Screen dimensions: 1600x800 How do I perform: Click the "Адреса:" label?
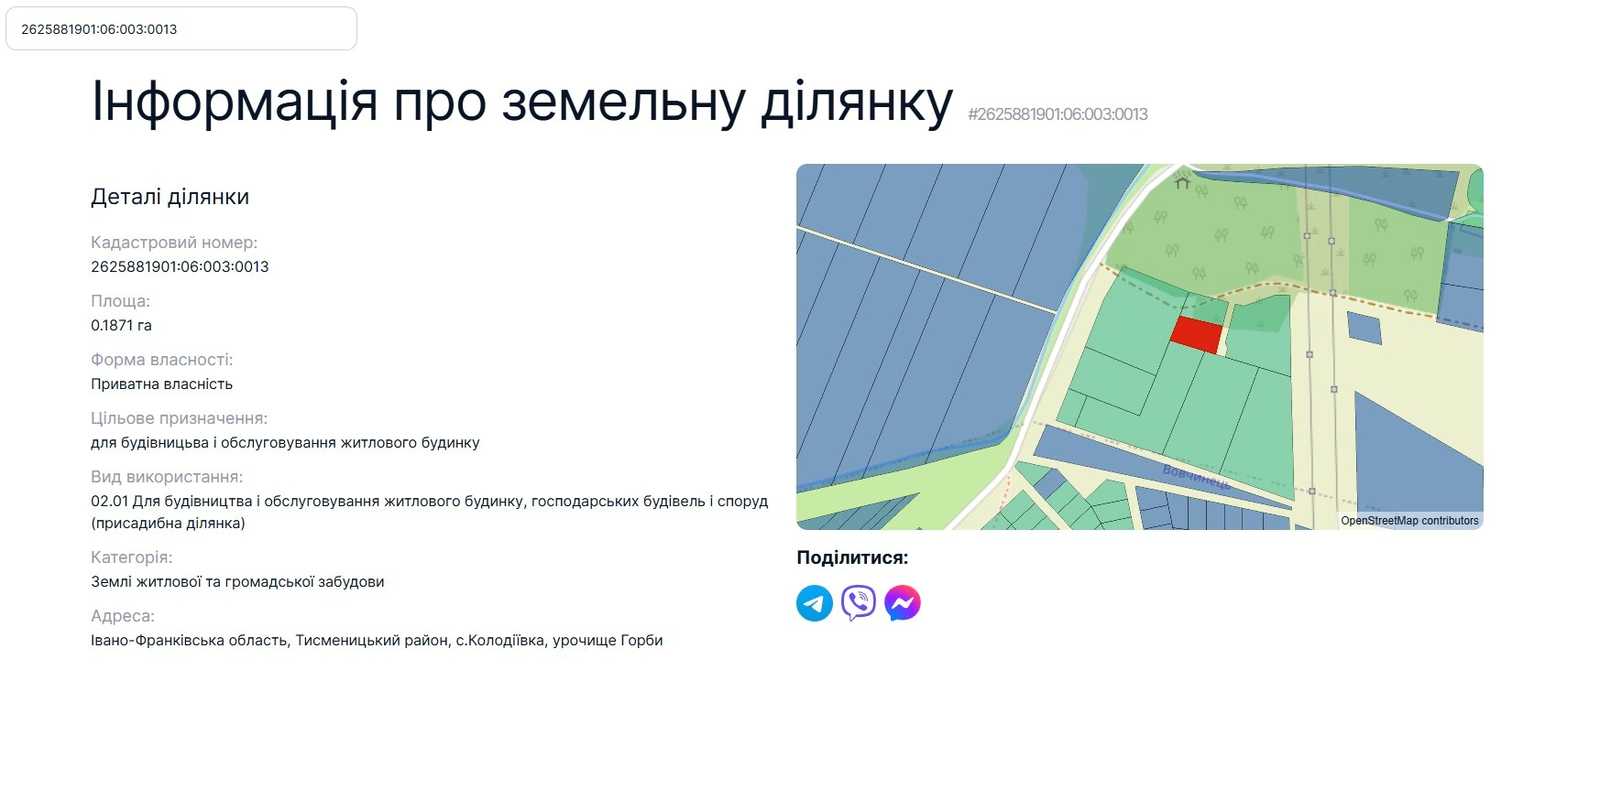(123, 616)
